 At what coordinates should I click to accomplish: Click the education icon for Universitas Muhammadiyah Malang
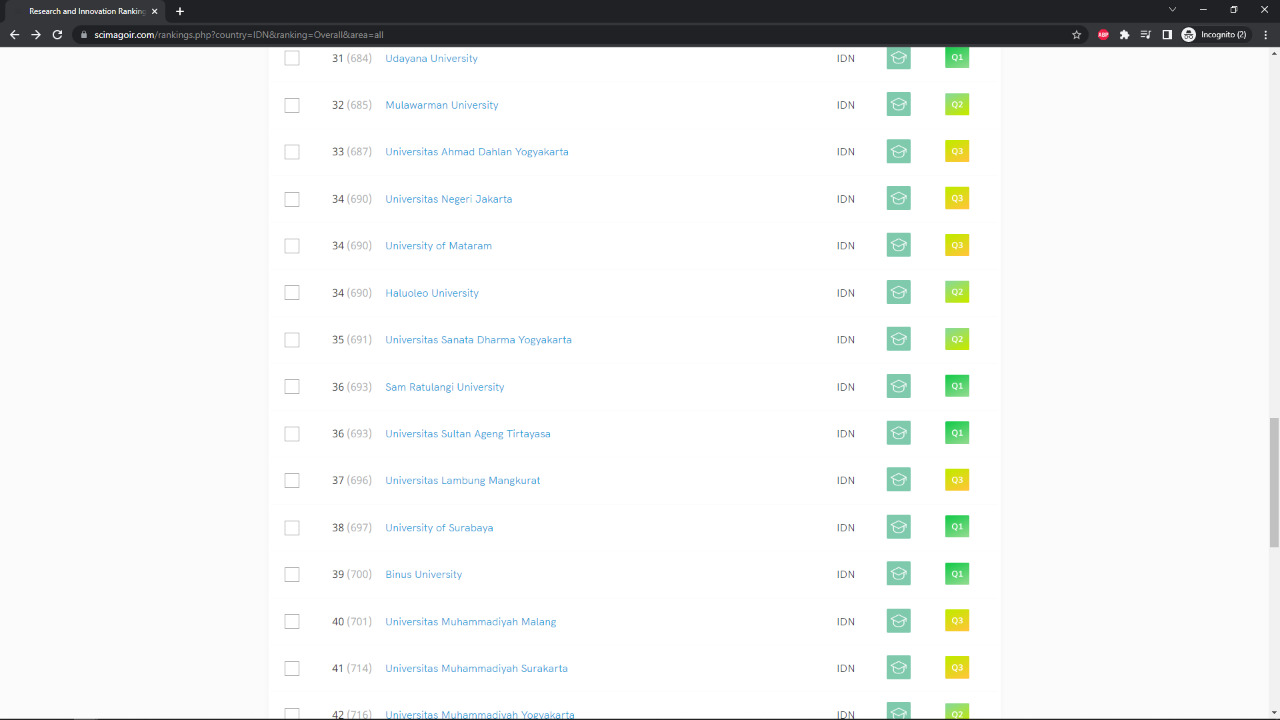(899, 621)
